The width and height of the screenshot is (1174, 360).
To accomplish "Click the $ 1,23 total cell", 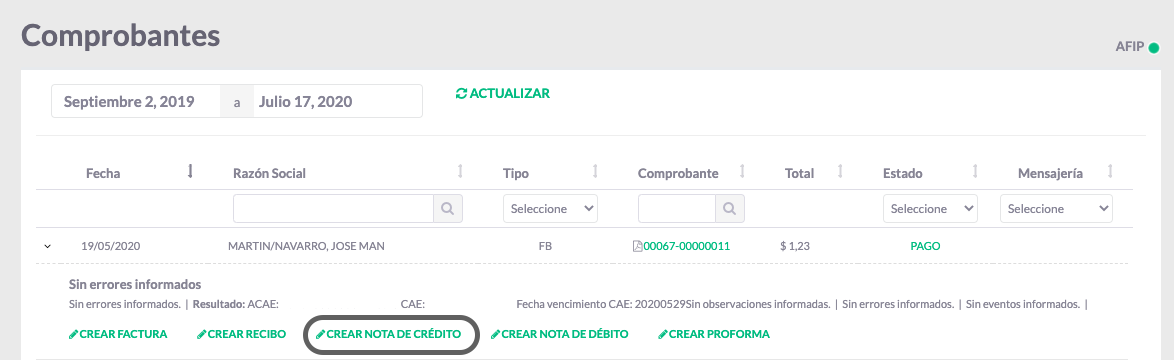I will click(794, 245).
